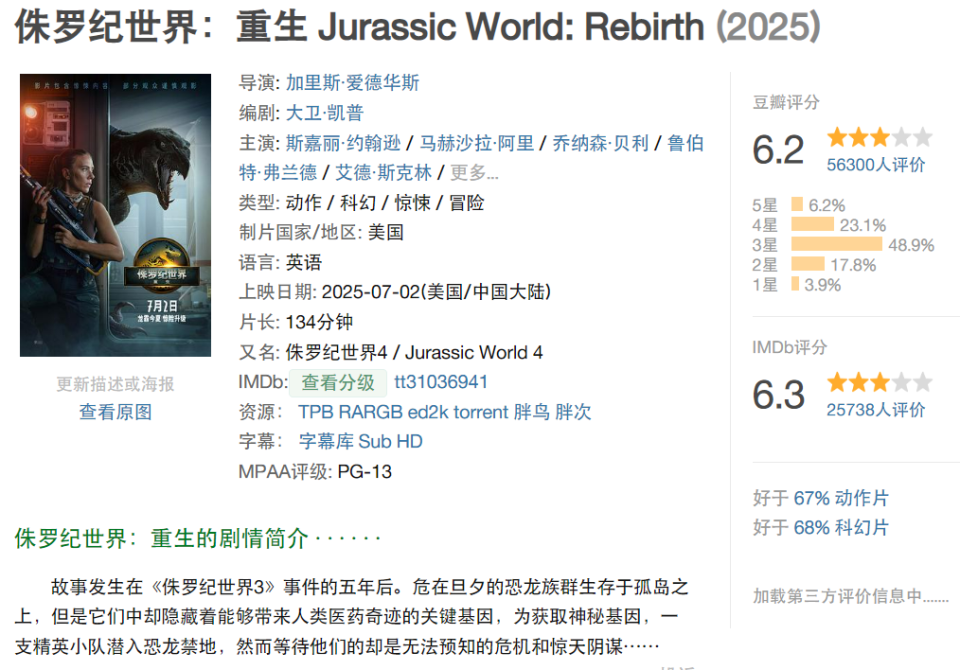This screenshot has height=670, width=960.
Task: Click 豆瓣评分 section label
Action: (786, 102)
